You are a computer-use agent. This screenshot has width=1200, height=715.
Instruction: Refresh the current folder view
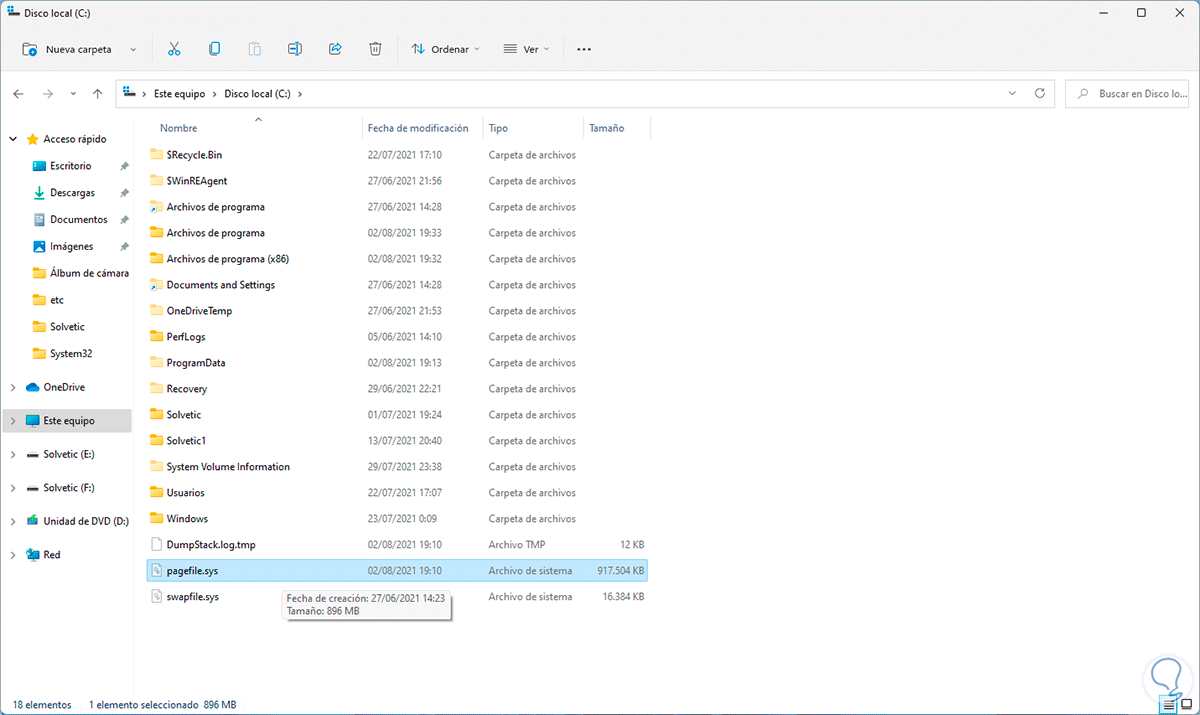pyautogui.click(x=1040, y=93)
